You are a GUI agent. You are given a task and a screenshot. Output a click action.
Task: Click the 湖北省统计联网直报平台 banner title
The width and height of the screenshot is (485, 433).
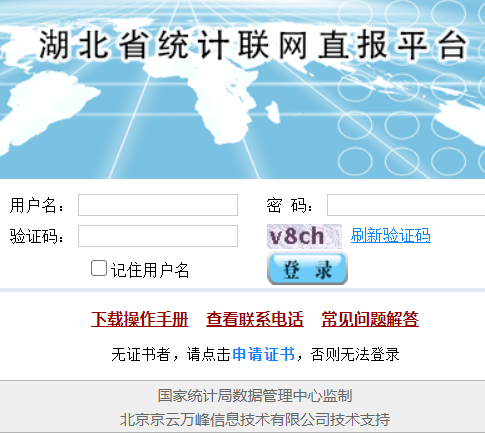coord(252,44)
